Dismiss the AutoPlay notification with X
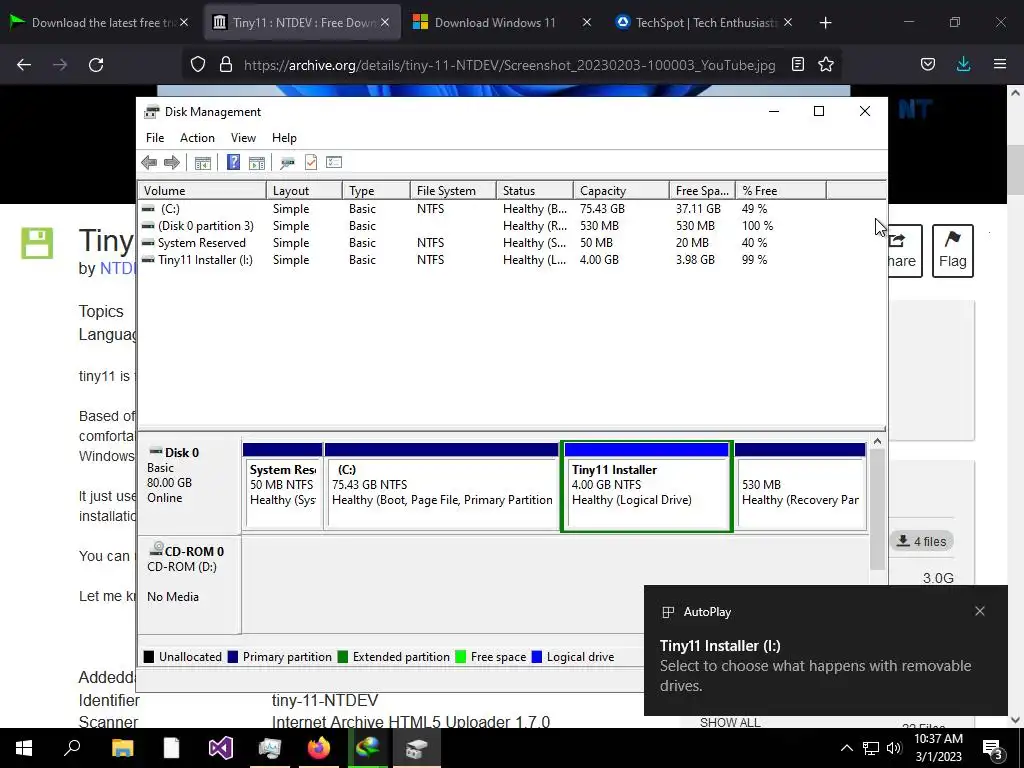The width and height of the screenshot is (1024, 768). 979,611
